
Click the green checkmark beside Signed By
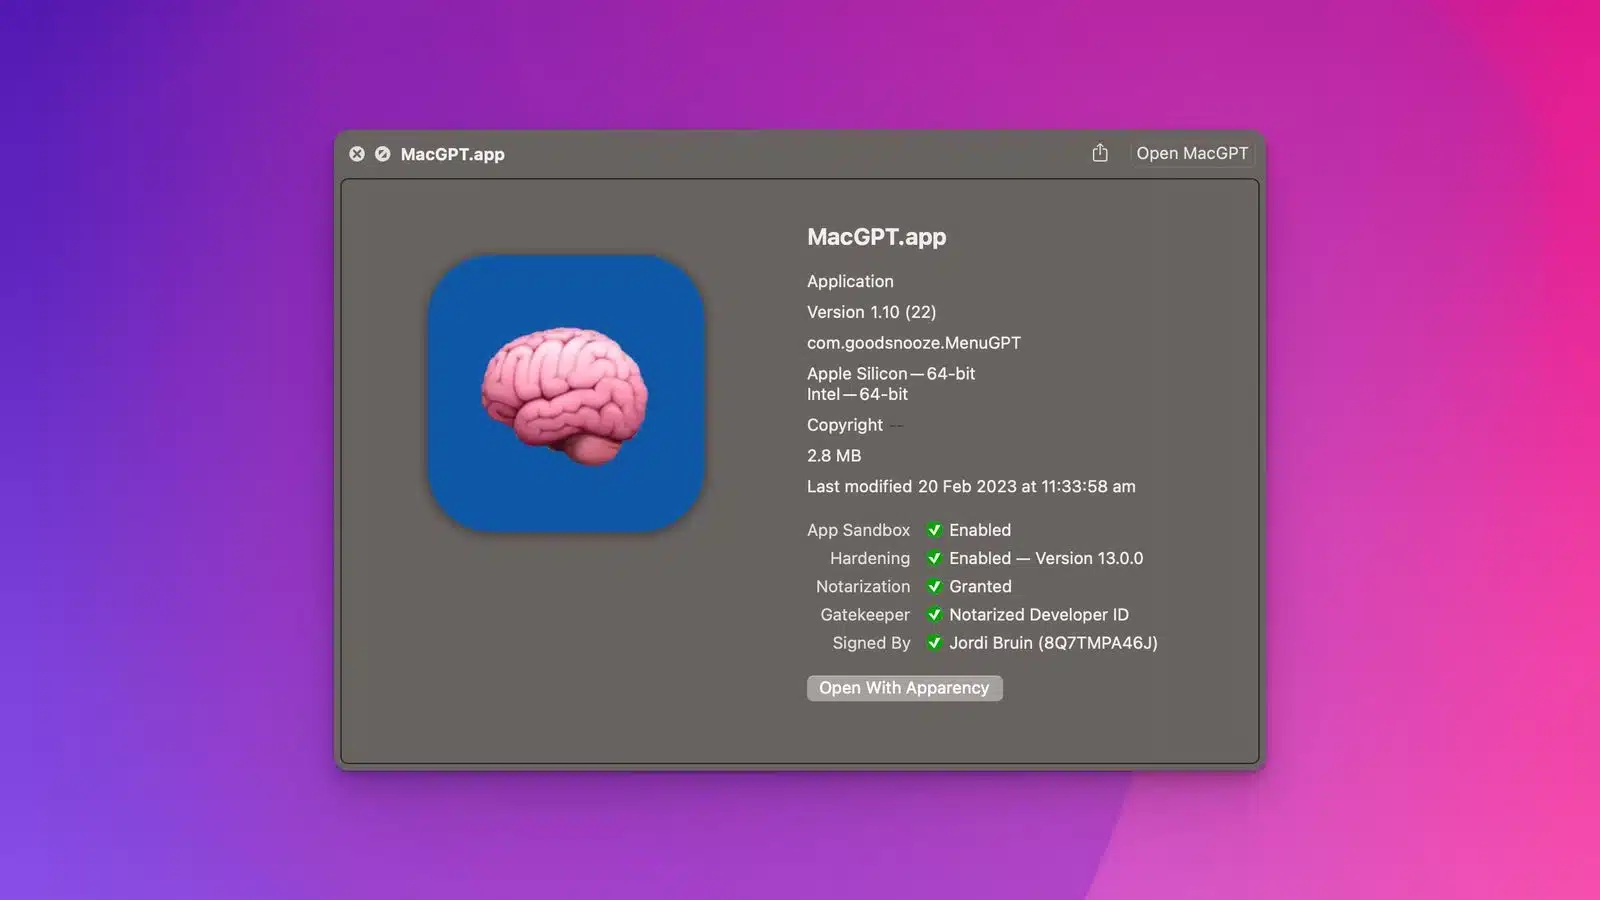934,643
